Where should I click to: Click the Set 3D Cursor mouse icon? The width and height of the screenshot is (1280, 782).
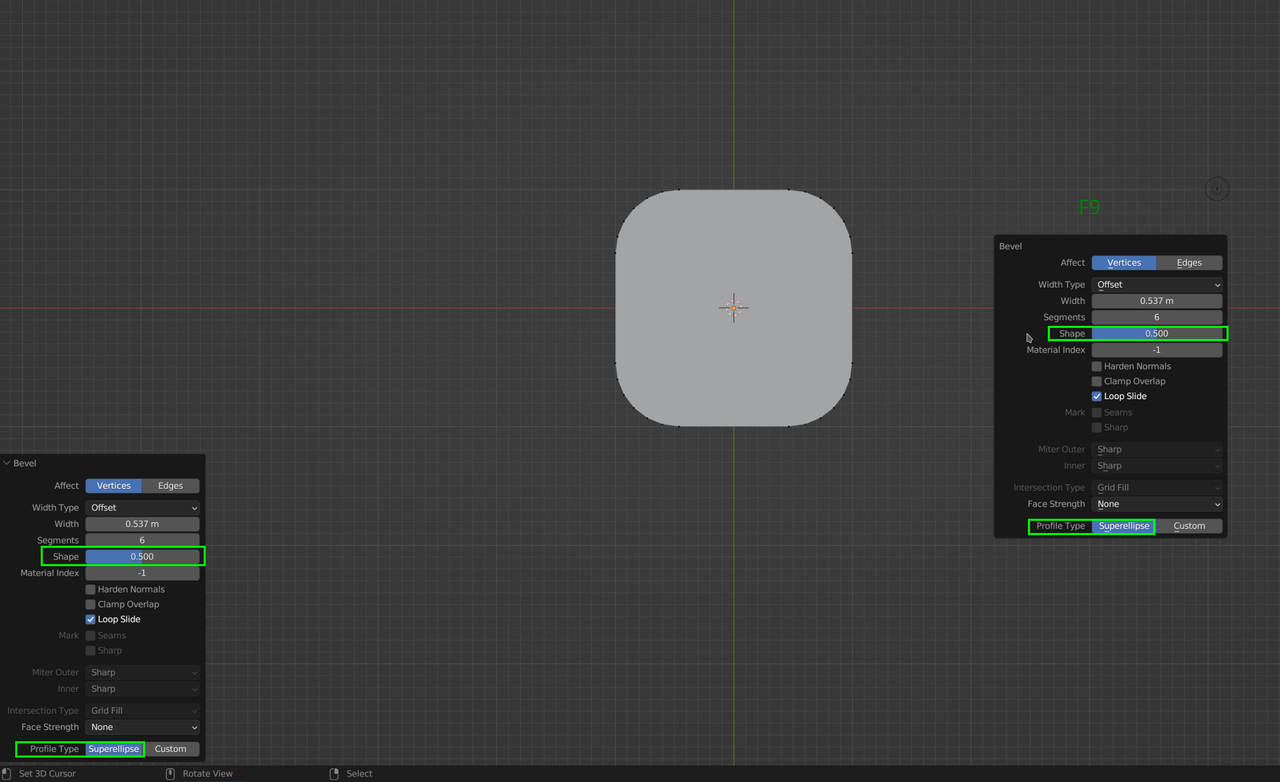tap(8, 773)
